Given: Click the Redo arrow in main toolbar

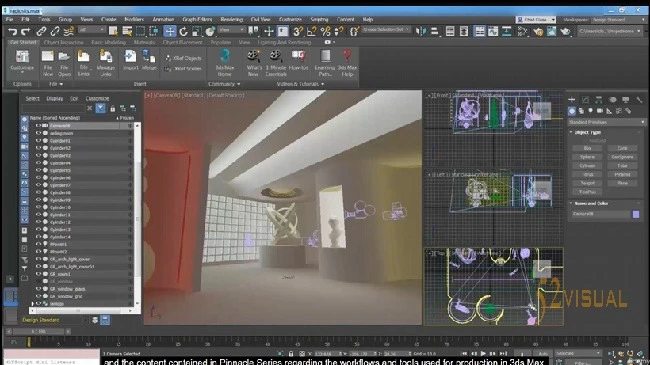Looking at the screenshot, I should 26,31.
